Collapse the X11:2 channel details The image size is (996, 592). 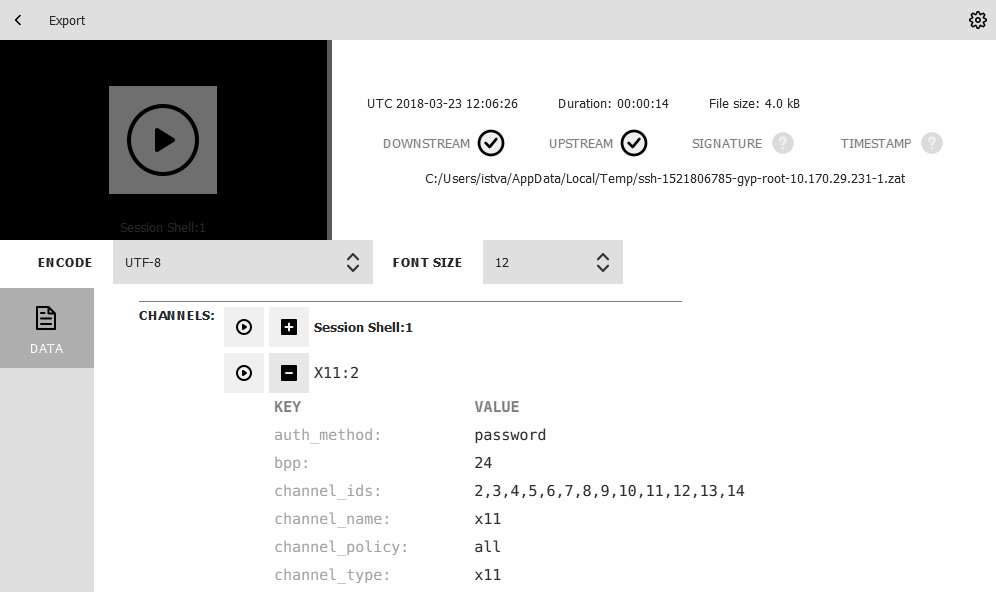(x=289, y=373)
